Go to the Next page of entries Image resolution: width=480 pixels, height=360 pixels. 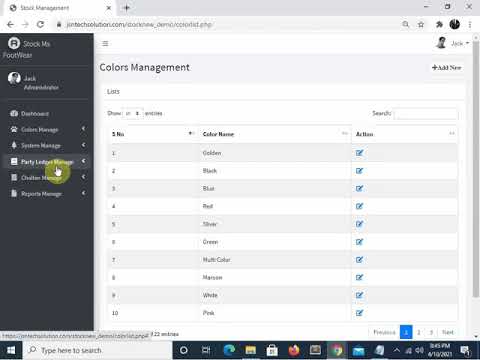(448, 332)
